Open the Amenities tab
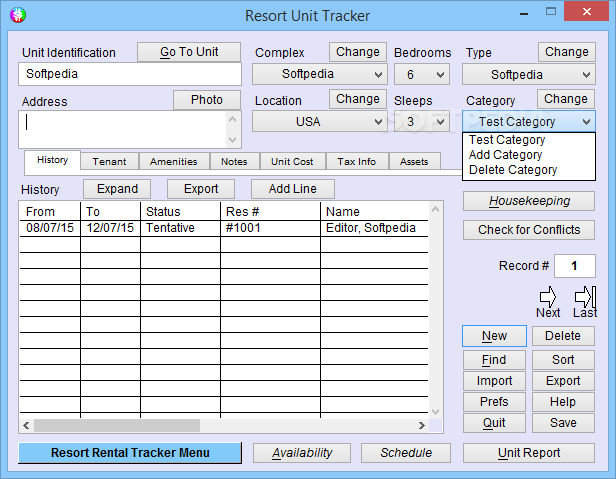This screenshot has width=616, height=479. [x=174, y=162]
